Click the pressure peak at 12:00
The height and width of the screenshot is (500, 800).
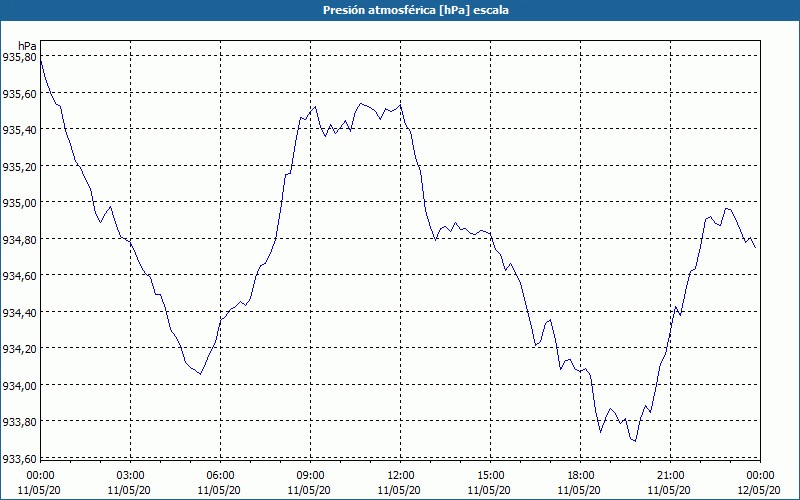(x=401, y=105)
